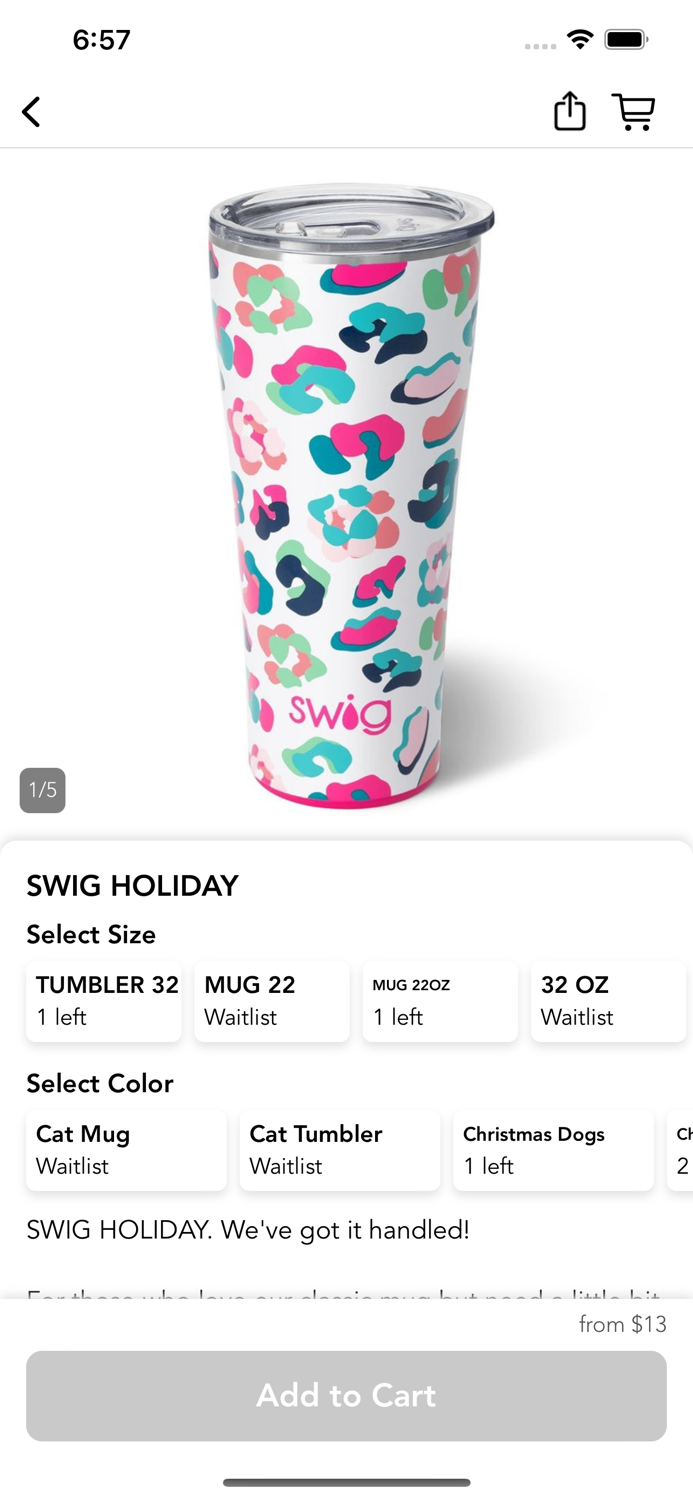Tap the back arrow icon
This screenshot has height=1500, width=693.
pos(32,112)
